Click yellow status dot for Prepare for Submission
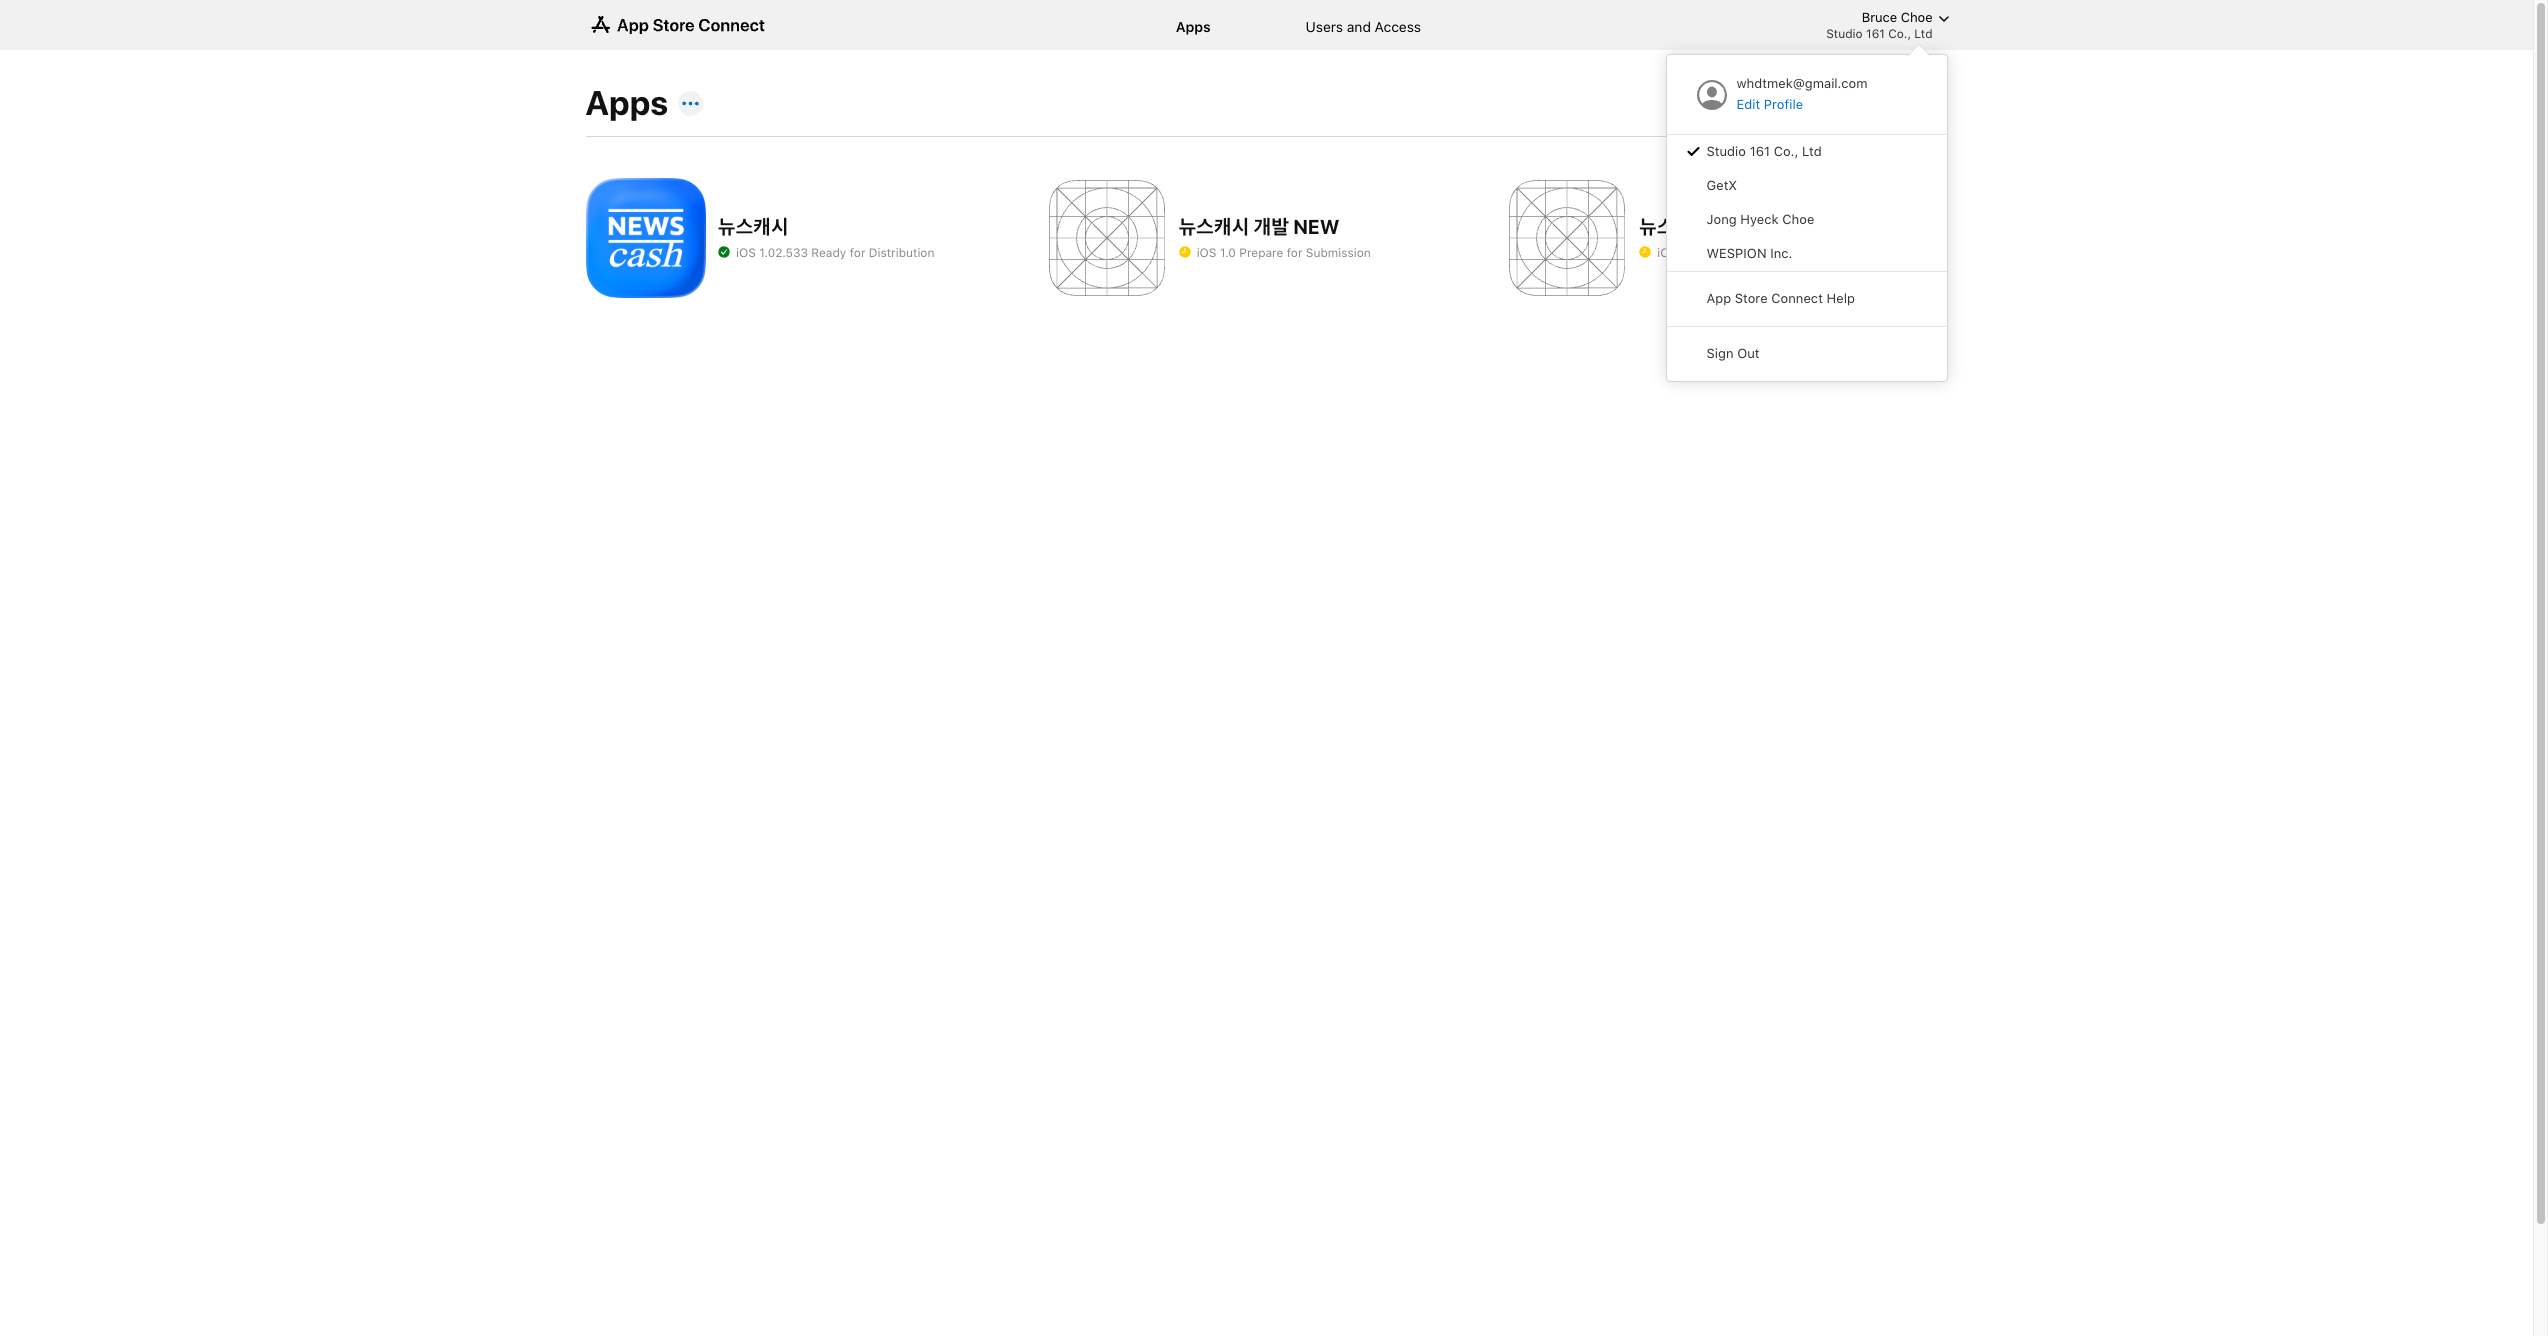 tap(1185, 253)
